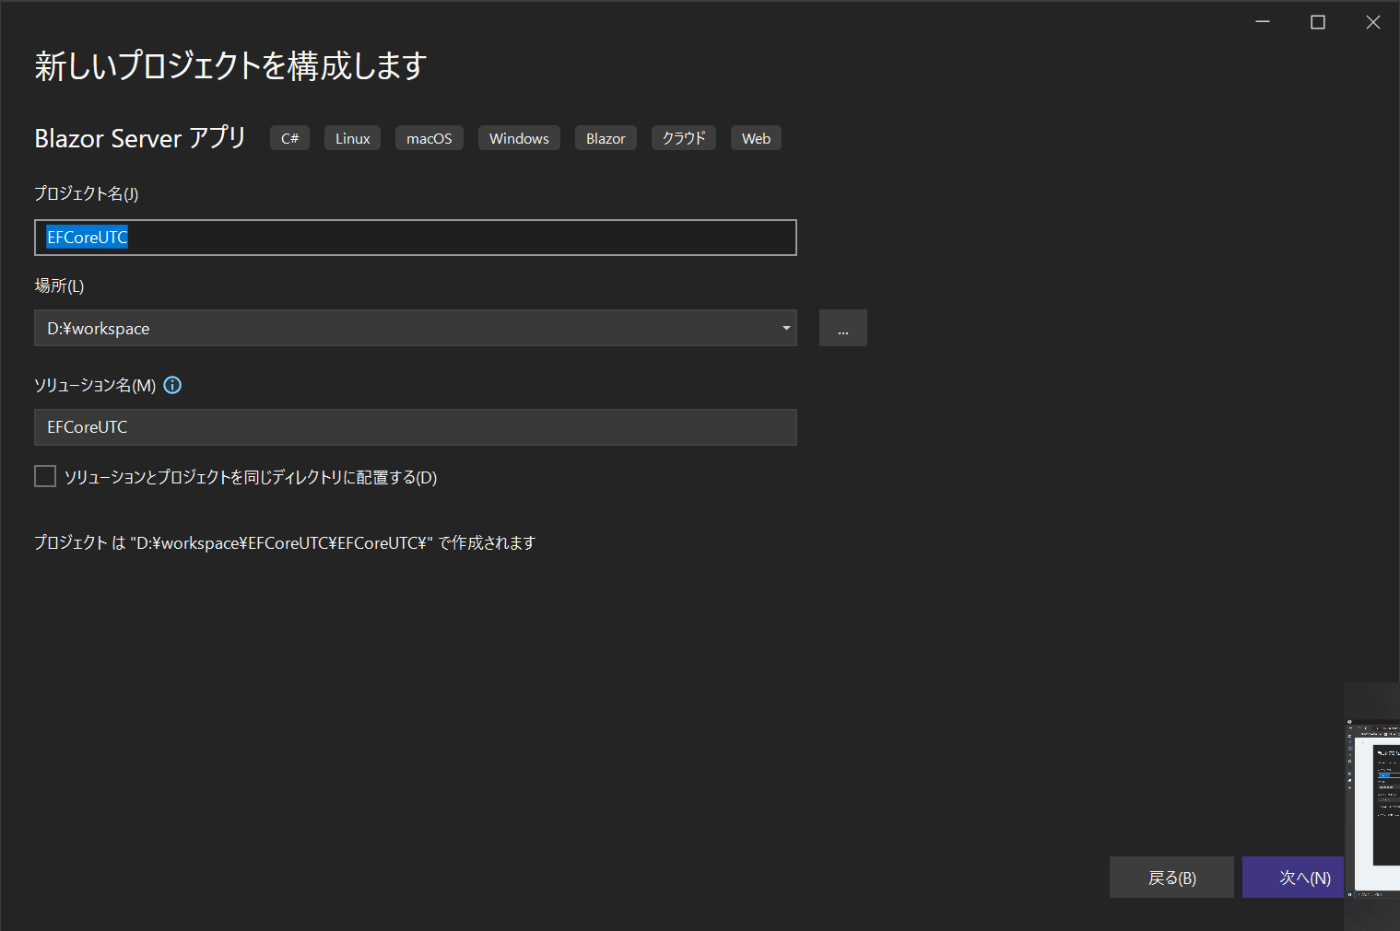
Task: Click the project creation path text
Action: [x=285, y=542]
